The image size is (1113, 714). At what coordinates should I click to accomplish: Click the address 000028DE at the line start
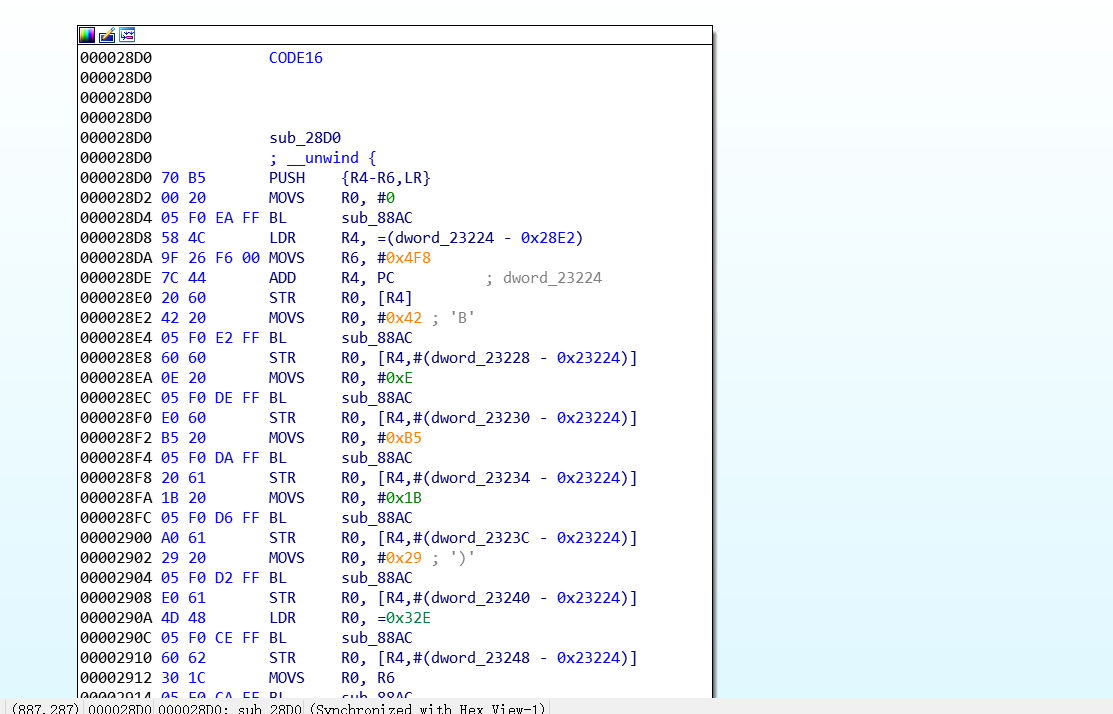point(116,278)
